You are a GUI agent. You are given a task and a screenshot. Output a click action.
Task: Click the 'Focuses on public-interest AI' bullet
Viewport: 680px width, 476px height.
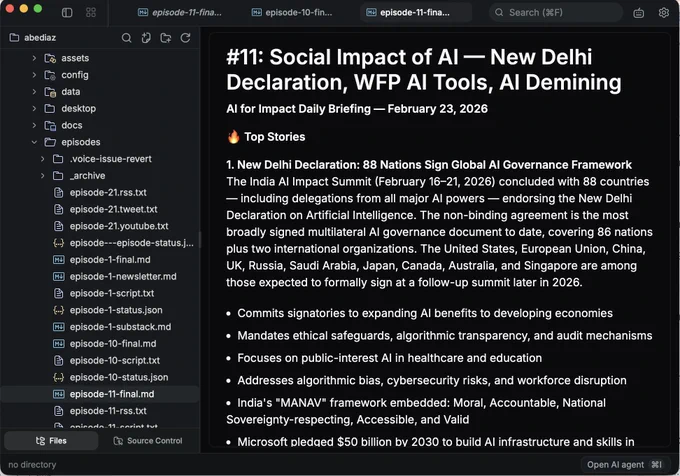[x=389, y=358]
